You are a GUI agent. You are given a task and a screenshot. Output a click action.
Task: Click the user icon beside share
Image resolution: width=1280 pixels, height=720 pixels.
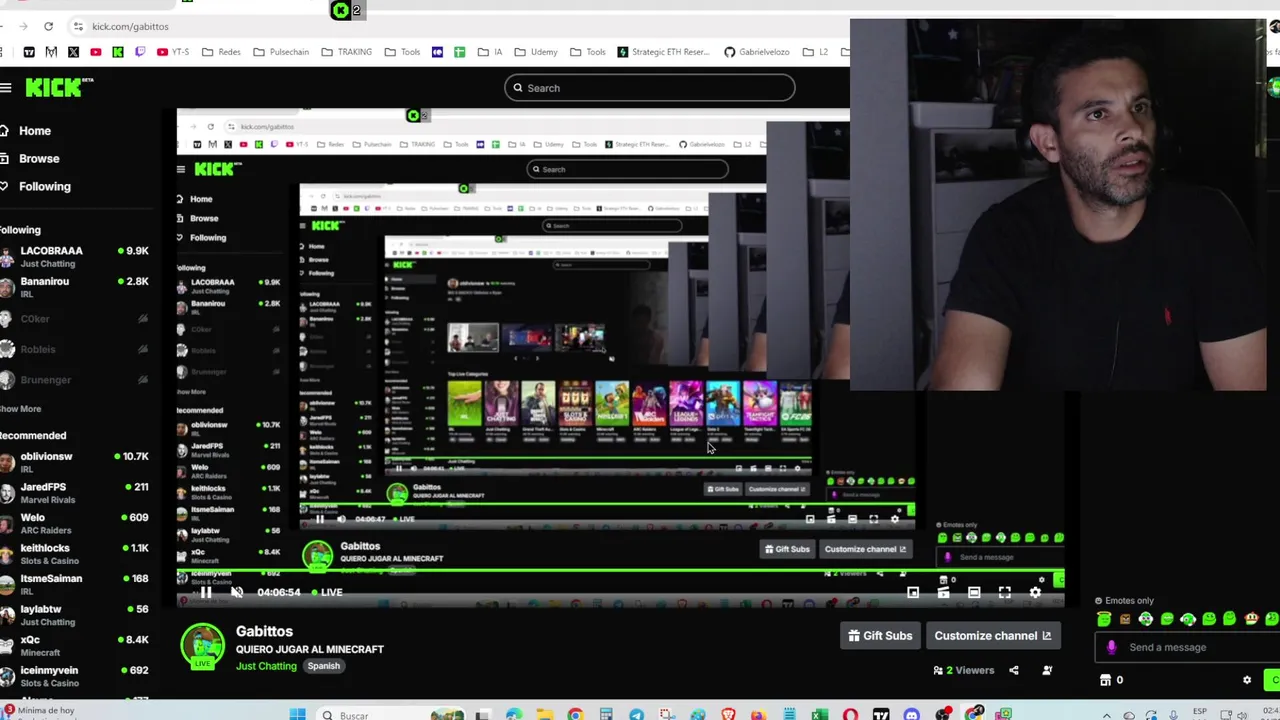click(1047, 670)
